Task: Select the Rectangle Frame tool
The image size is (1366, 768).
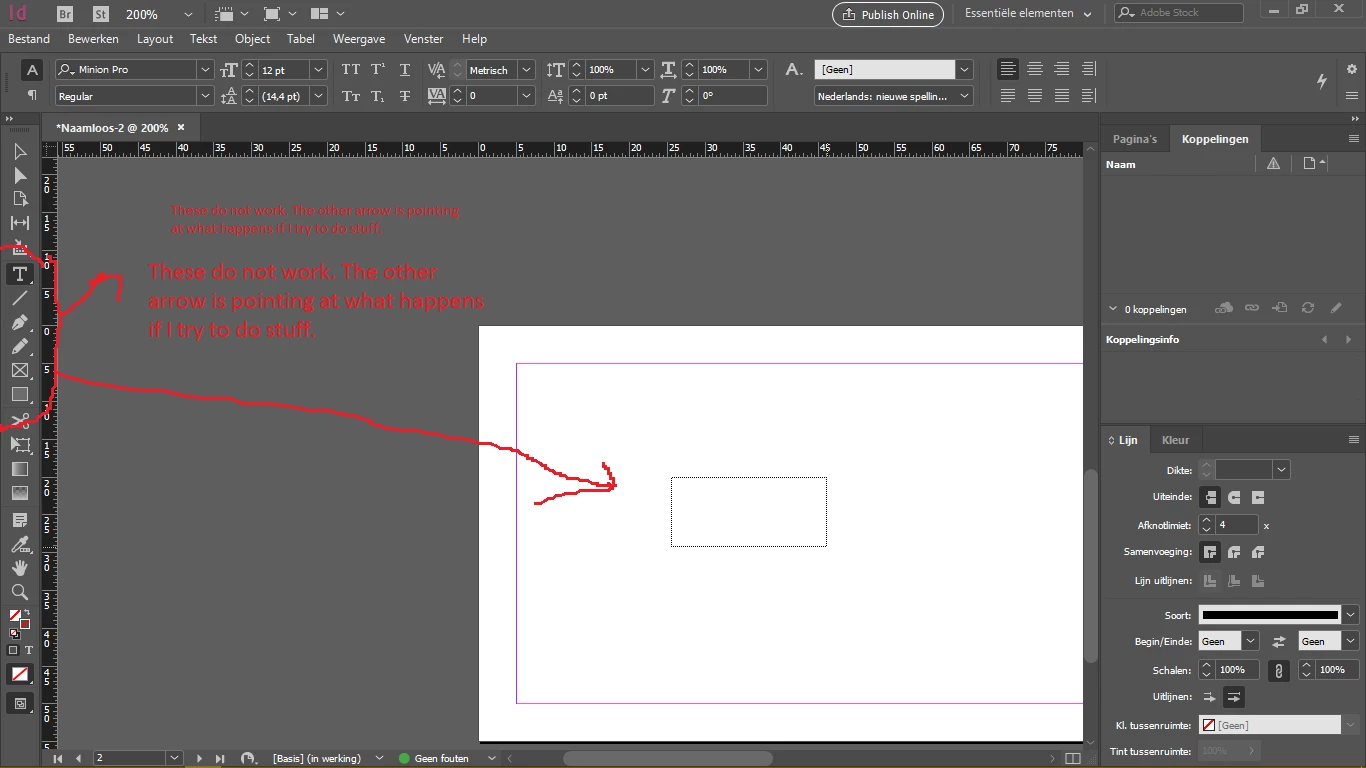Action: click(x=20, y=370)
